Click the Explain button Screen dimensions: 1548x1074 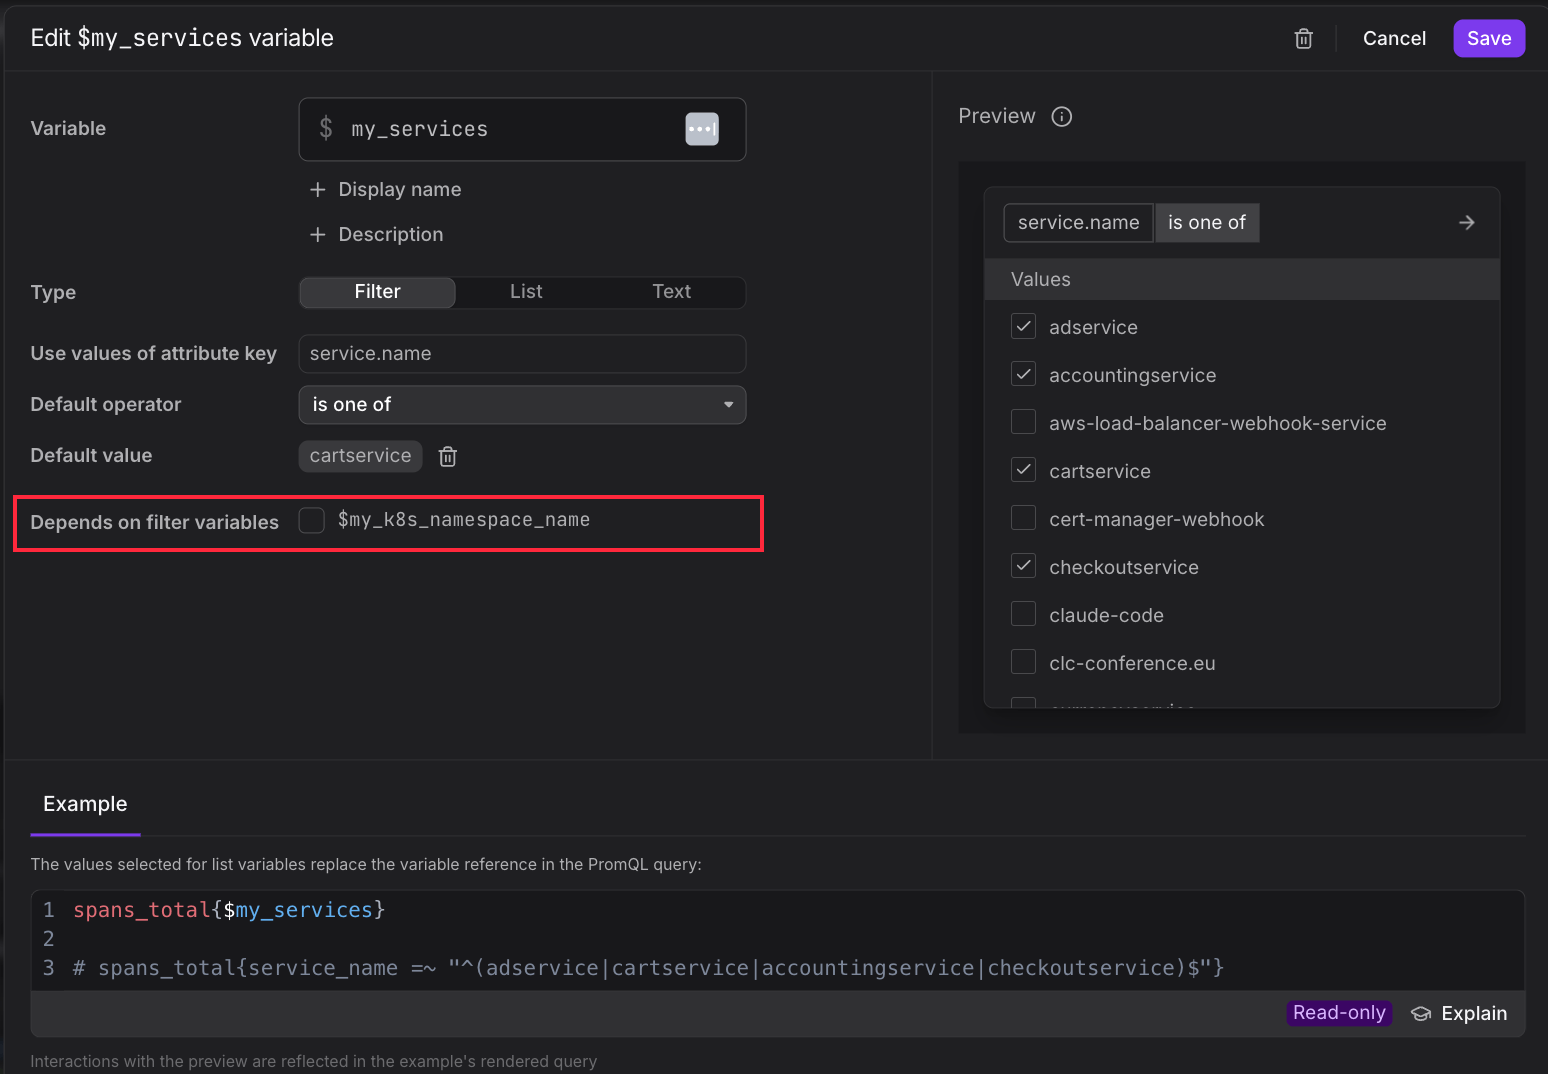coord(1459,1014)
